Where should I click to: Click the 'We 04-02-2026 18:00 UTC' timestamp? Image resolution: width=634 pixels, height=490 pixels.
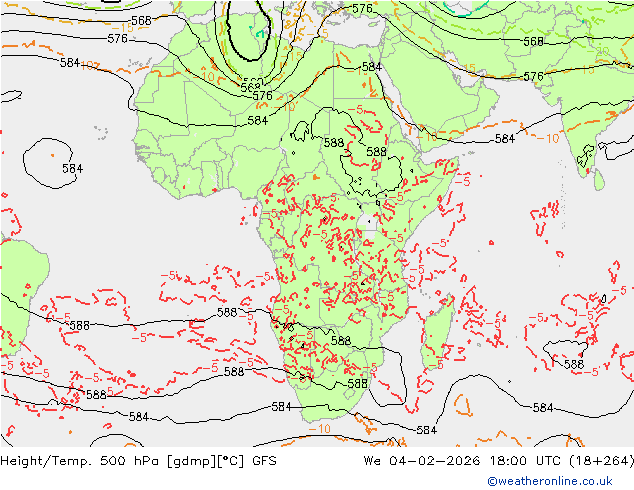tap(462, 460)
